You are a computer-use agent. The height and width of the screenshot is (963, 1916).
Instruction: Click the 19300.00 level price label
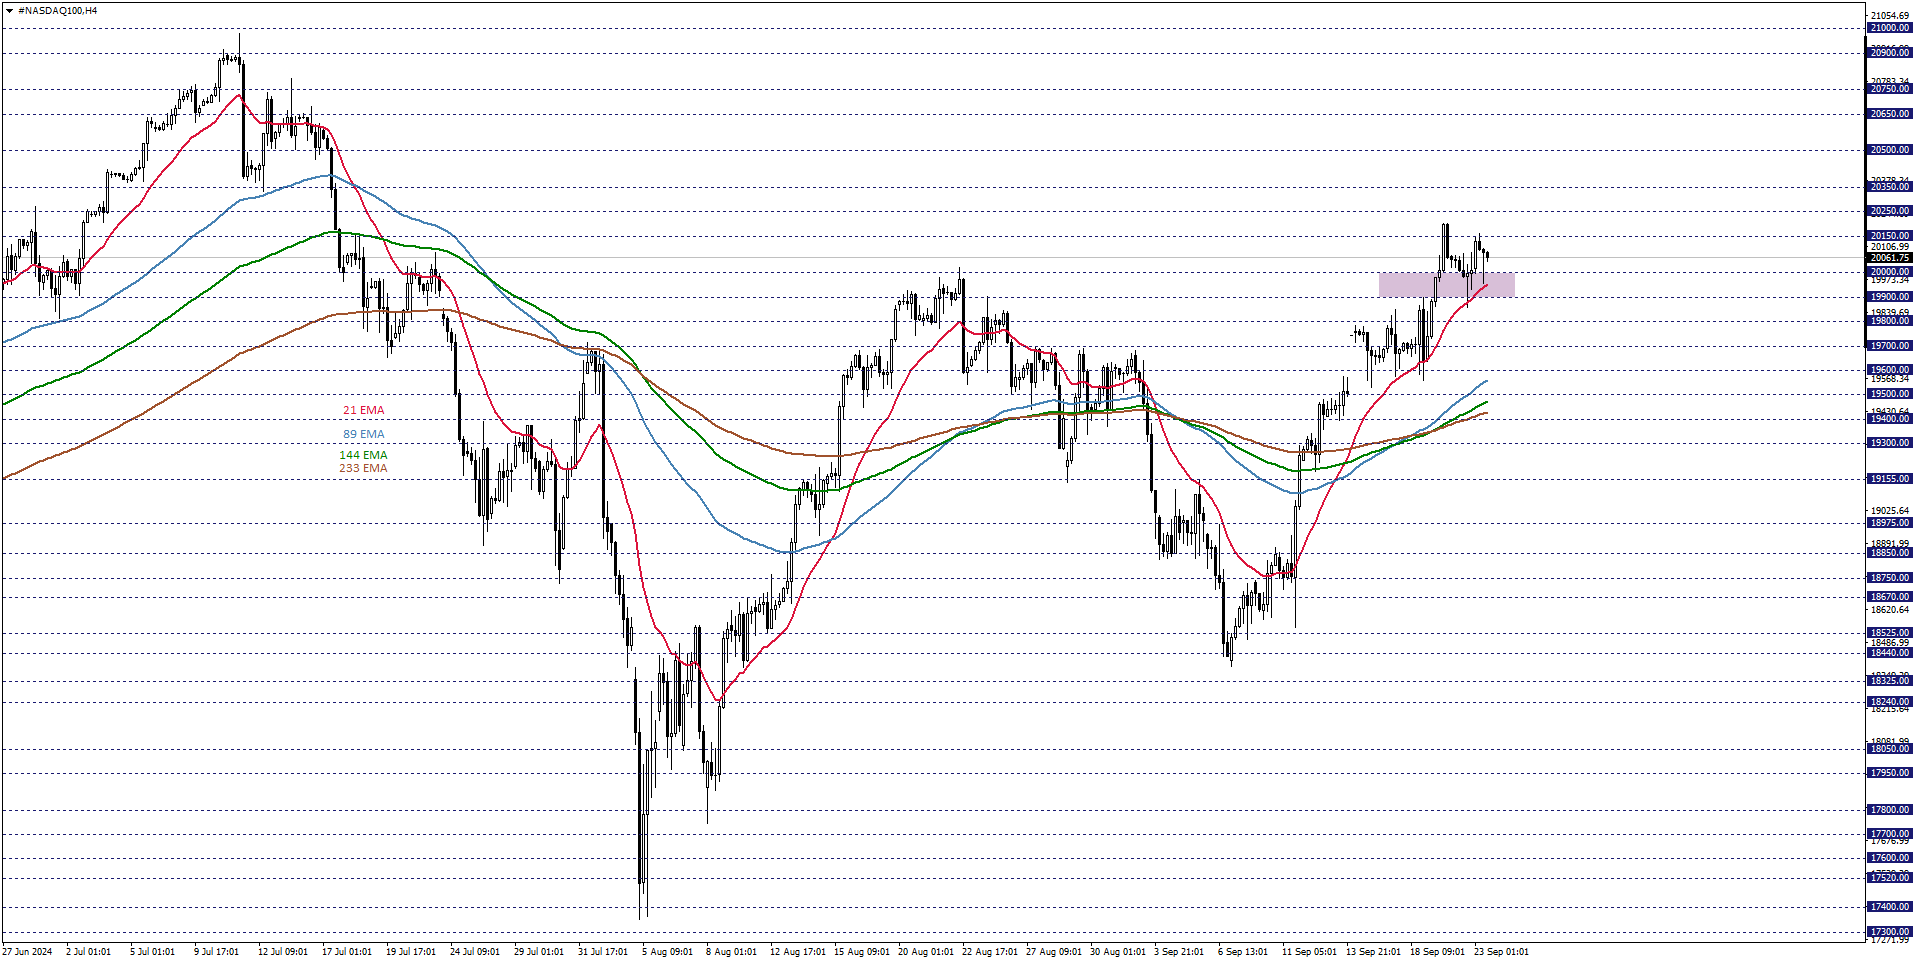[1890, 443]
